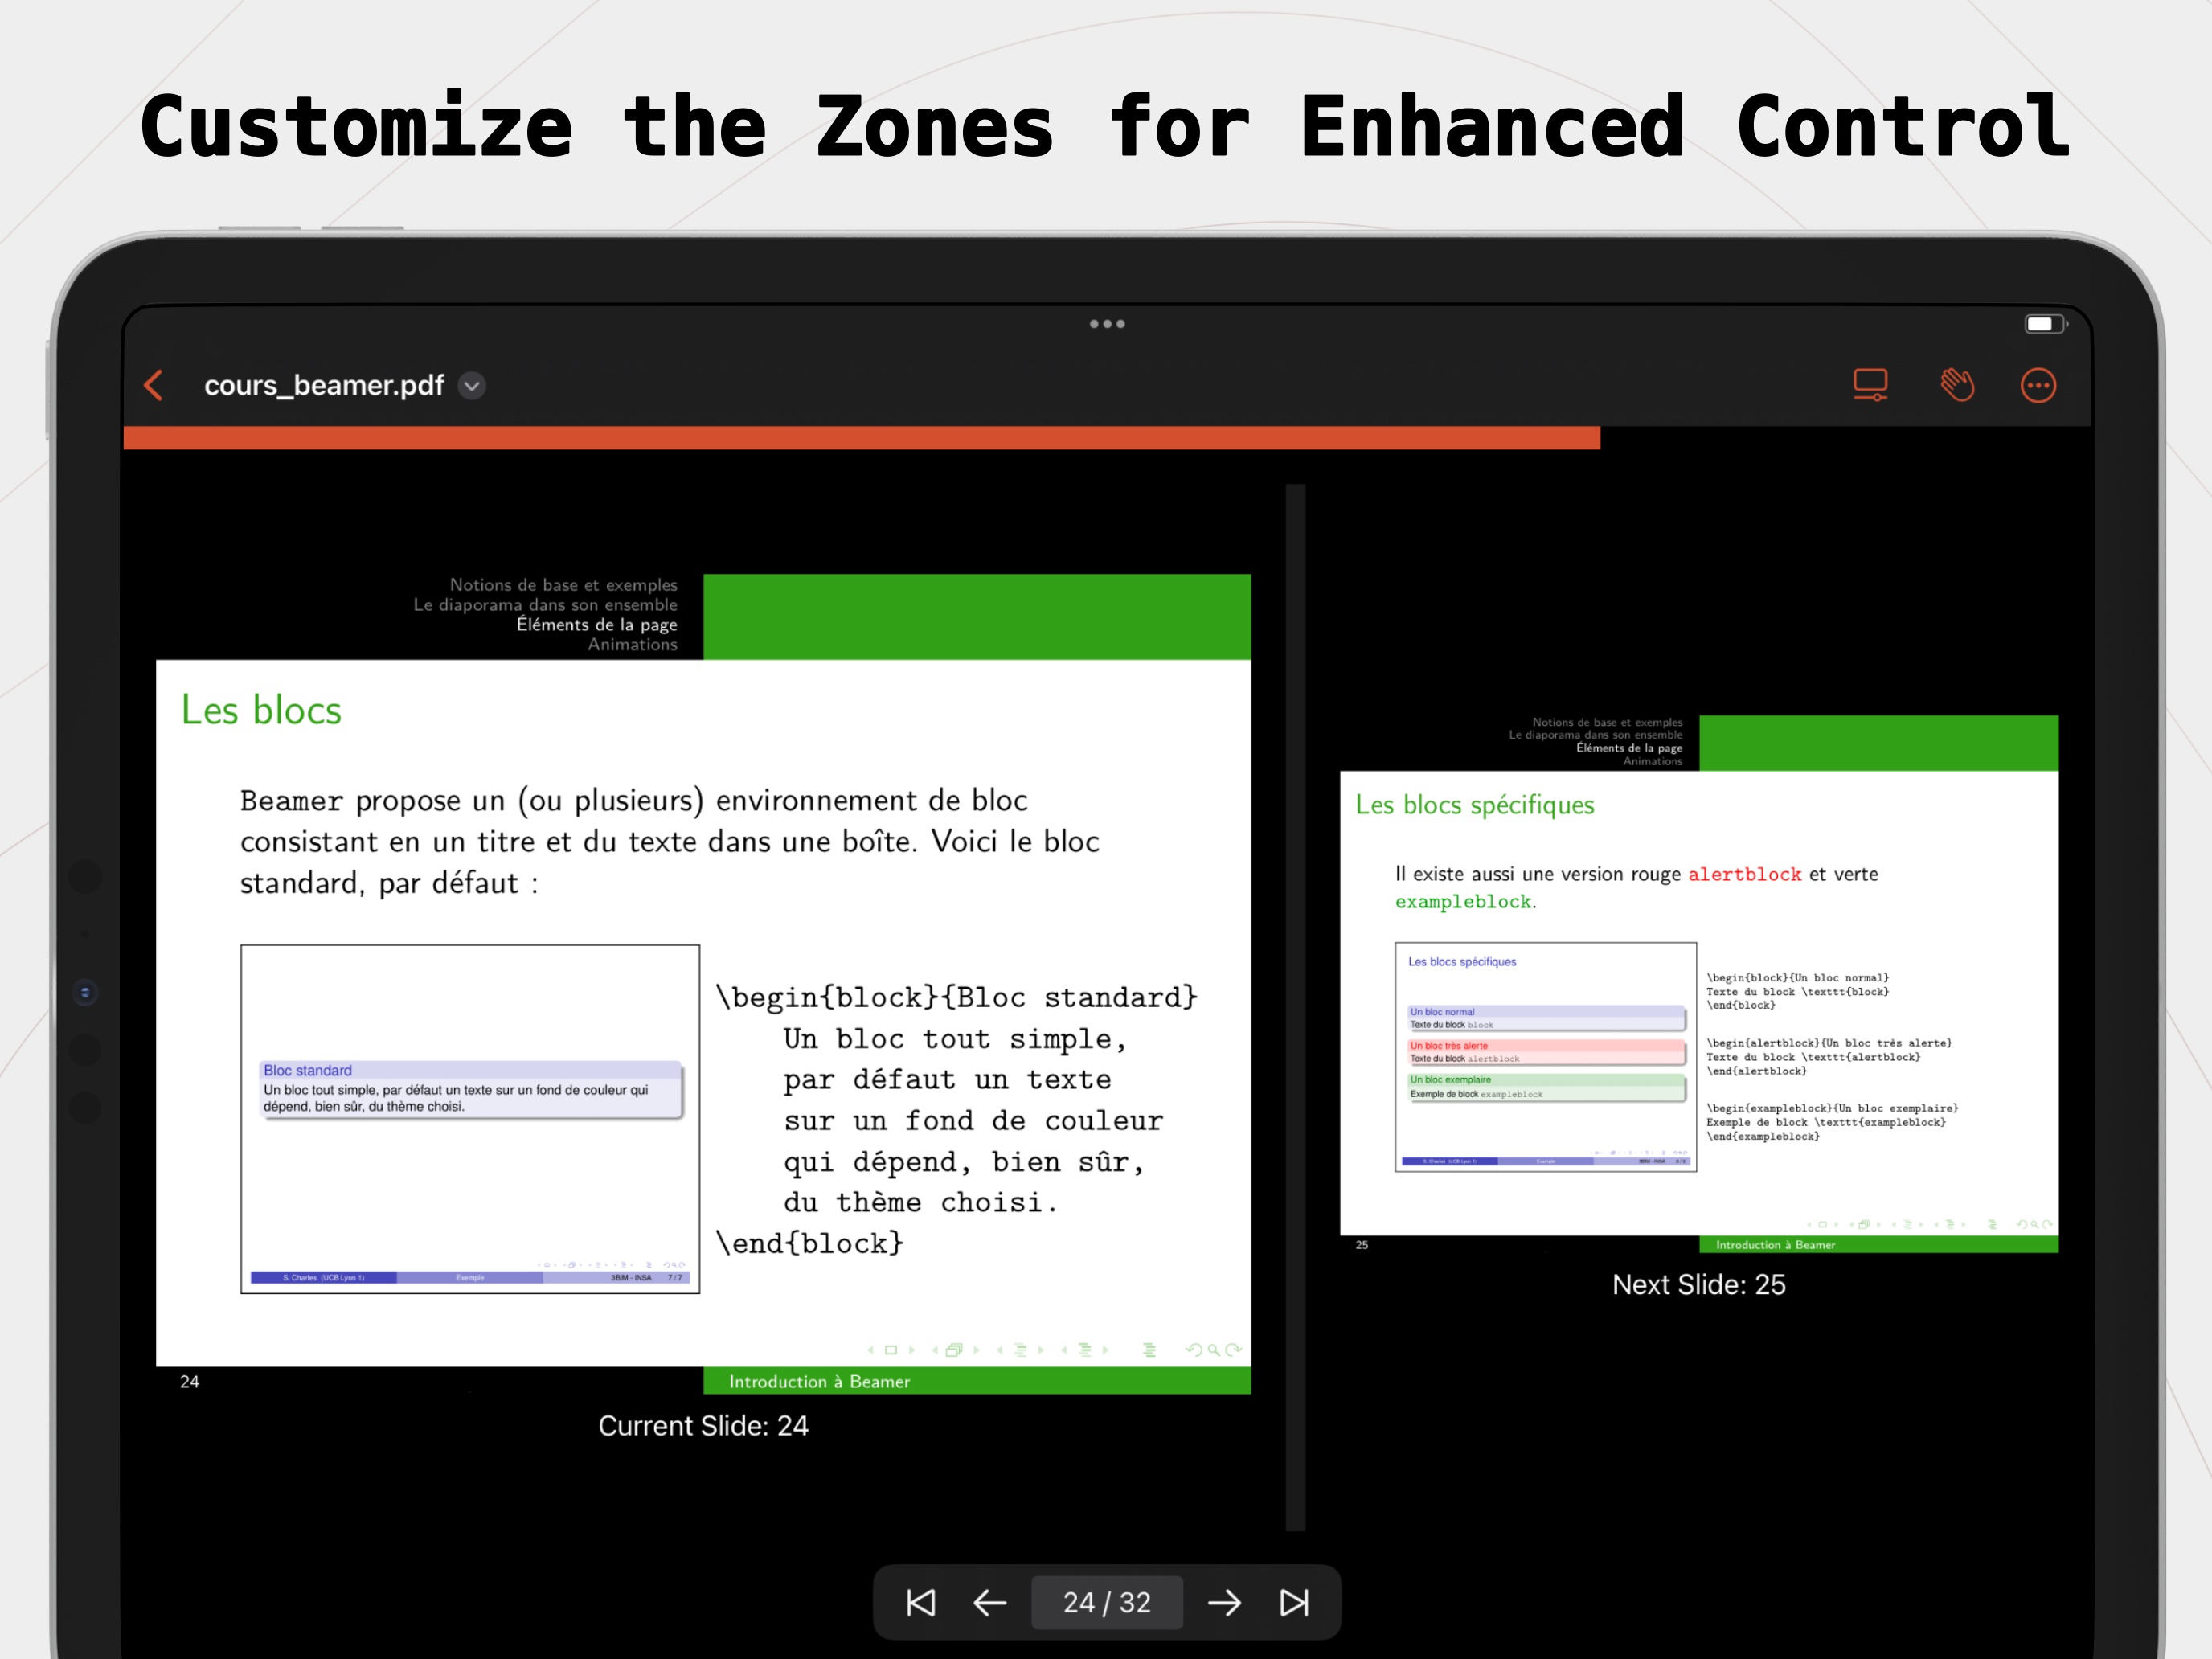Click the battery status indicator
2212x1659 pixels.
coord(2046,324)
